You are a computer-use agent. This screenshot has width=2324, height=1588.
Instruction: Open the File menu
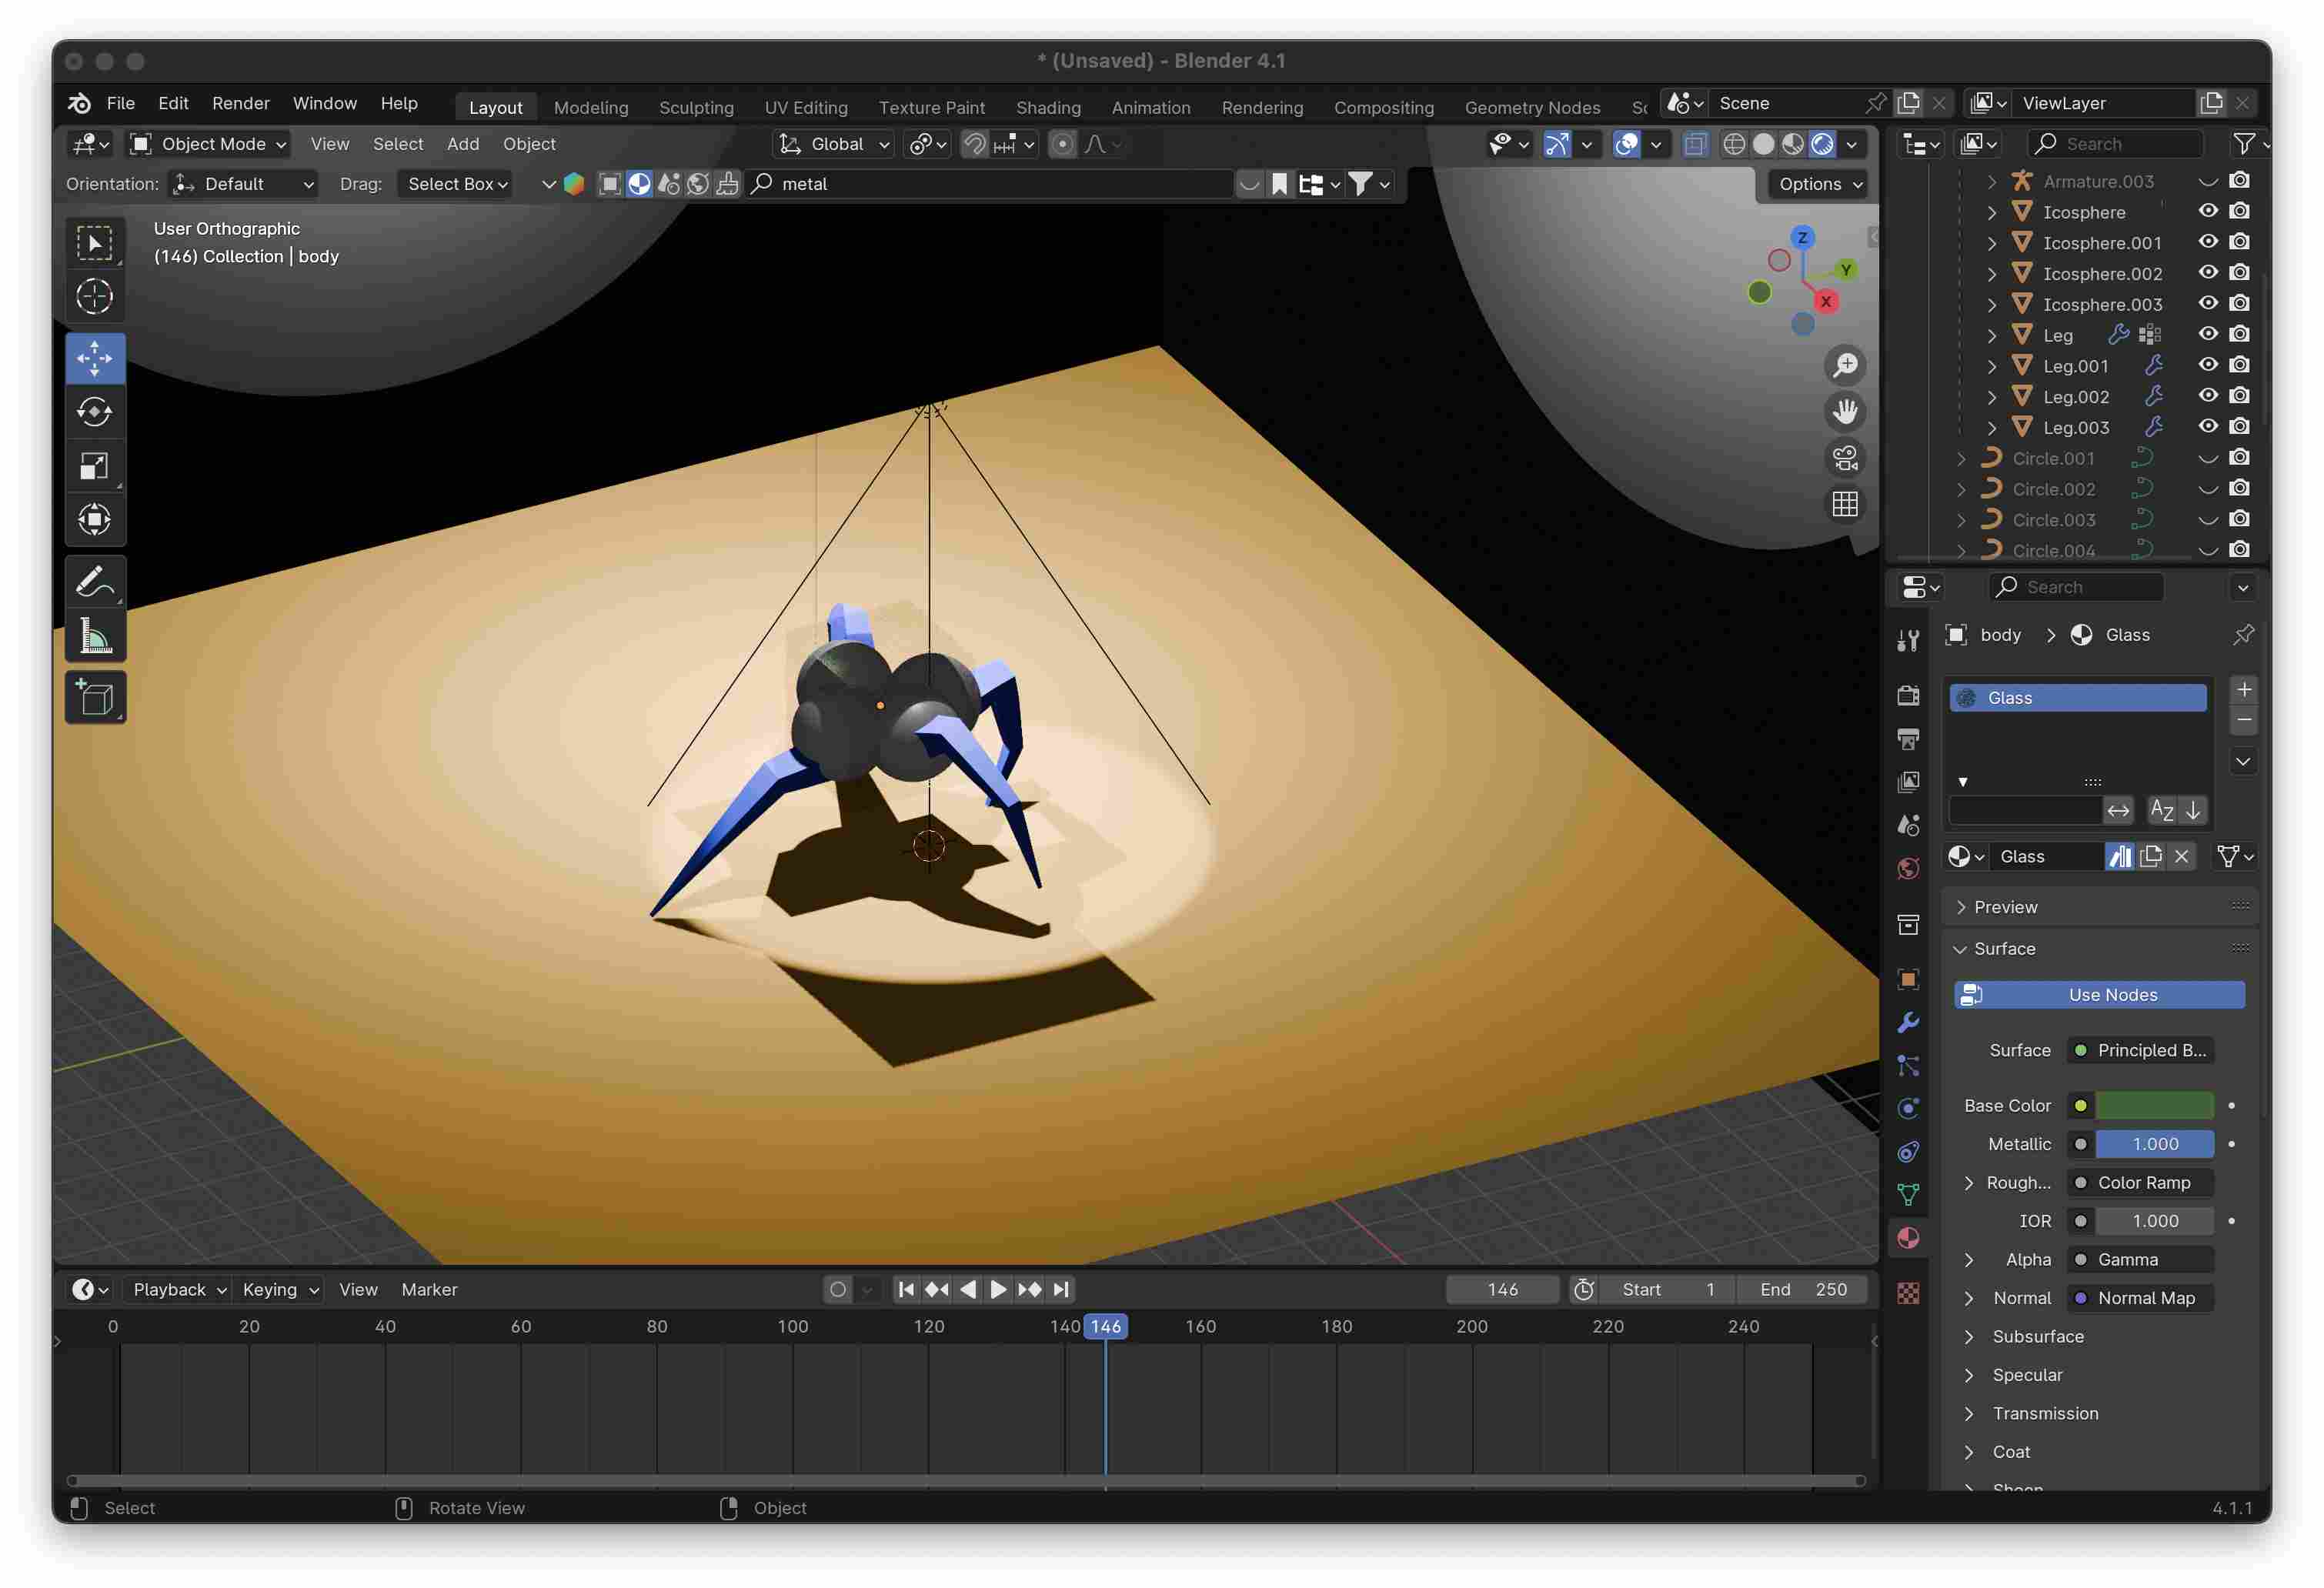[121, 104]
